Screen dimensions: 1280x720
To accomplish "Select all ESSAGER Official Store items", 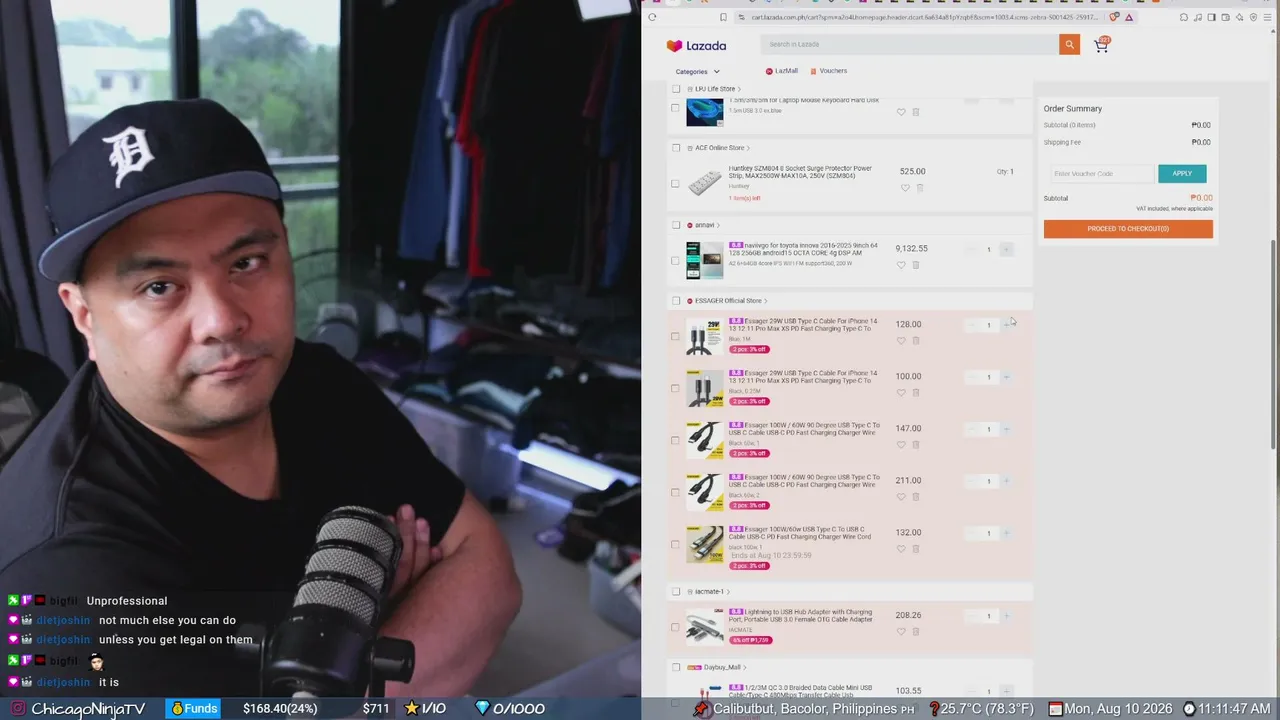I will [x=676, y=301].
